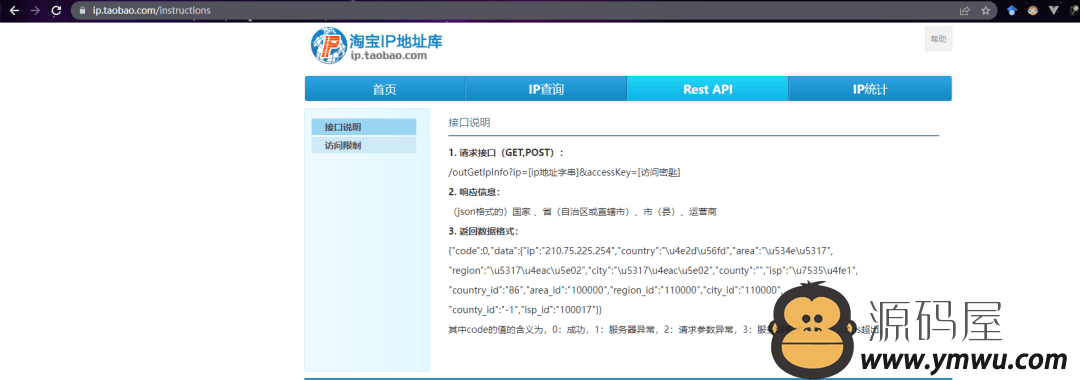Click the /outGetIpInfo request URL text

coord(564,172)
